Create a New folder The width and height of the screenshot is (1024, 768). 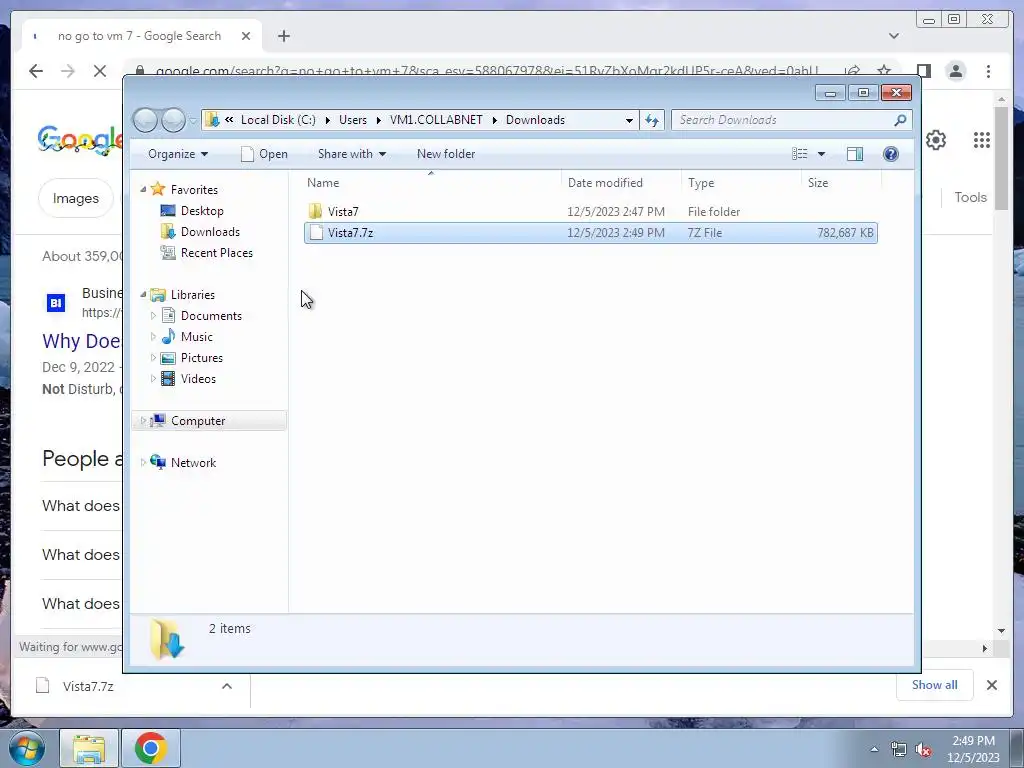[446, 154]
